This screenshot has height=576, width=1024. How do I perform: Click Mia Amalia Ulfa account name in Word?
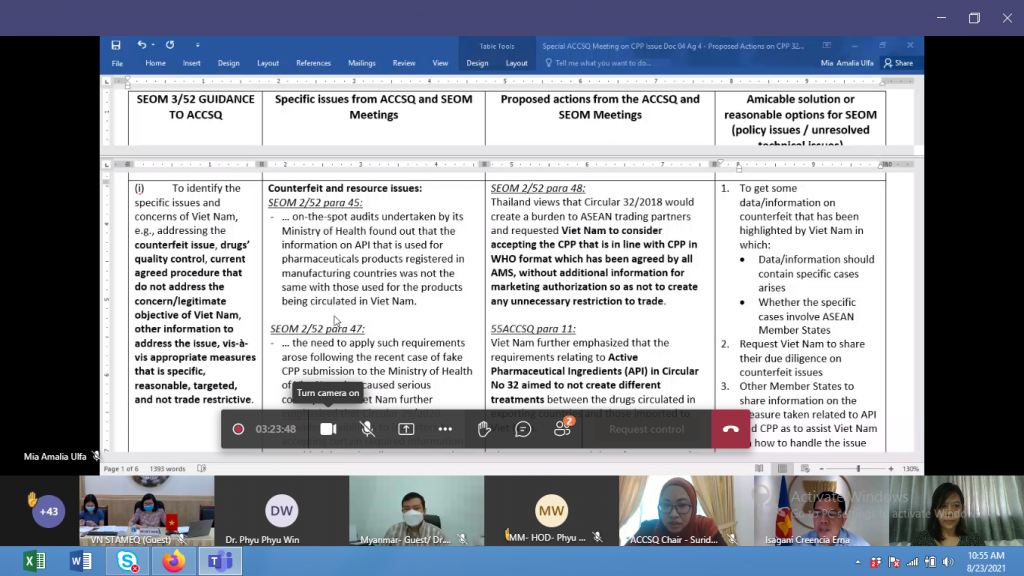point(847,63)
